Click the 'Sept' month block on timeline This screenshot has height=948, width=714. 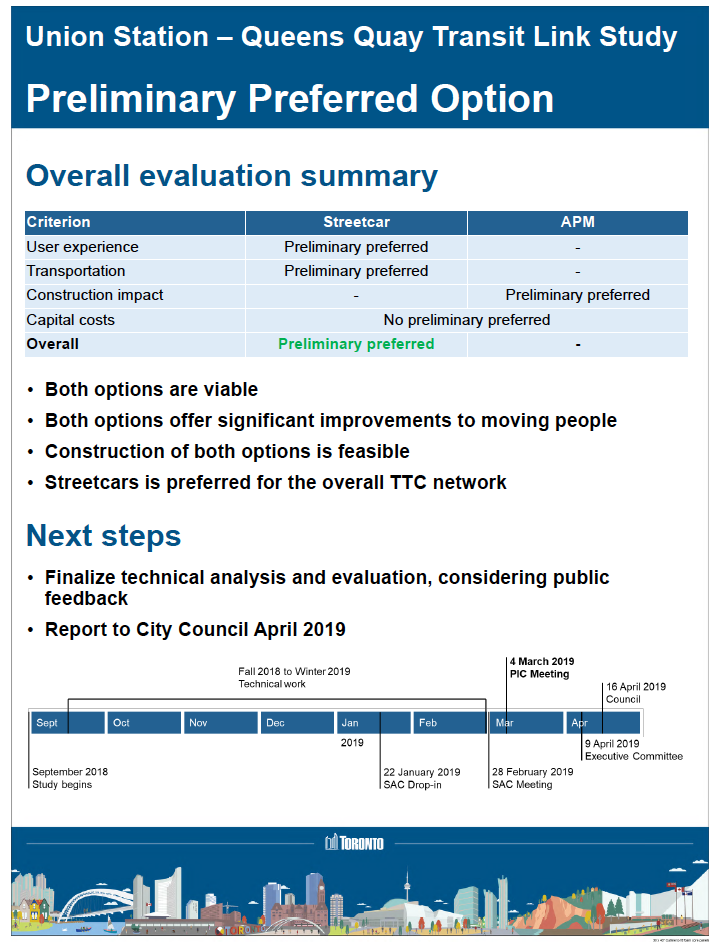[x=68, y=722]
